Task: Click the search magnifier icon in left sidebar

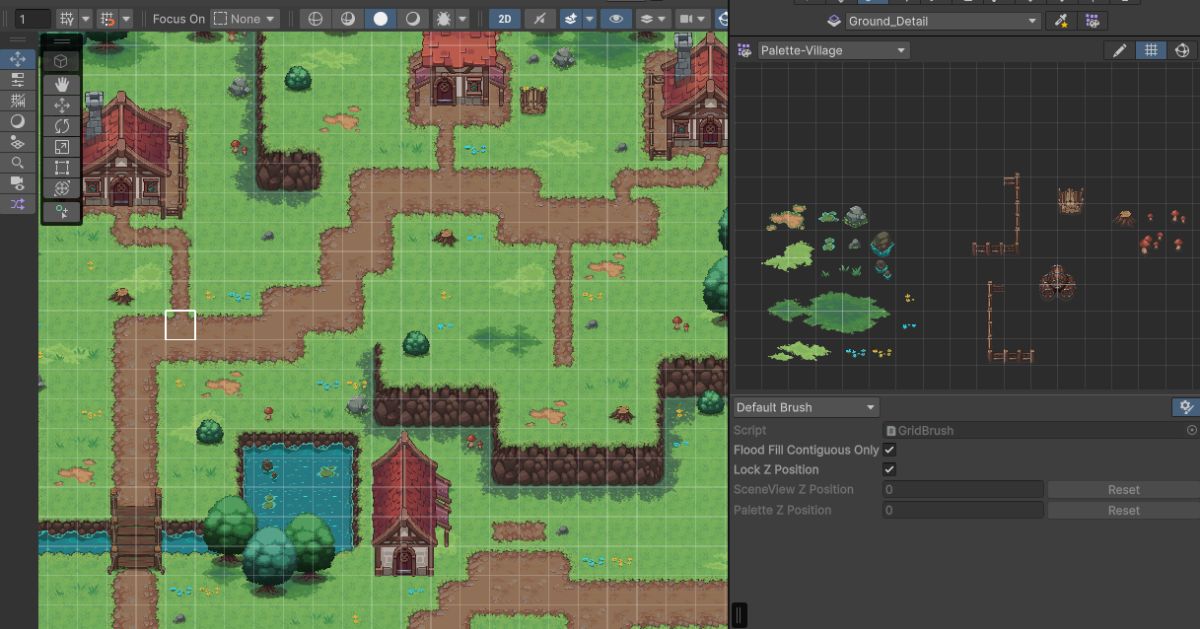Action: pyautogui.click(x=17, y=162)
